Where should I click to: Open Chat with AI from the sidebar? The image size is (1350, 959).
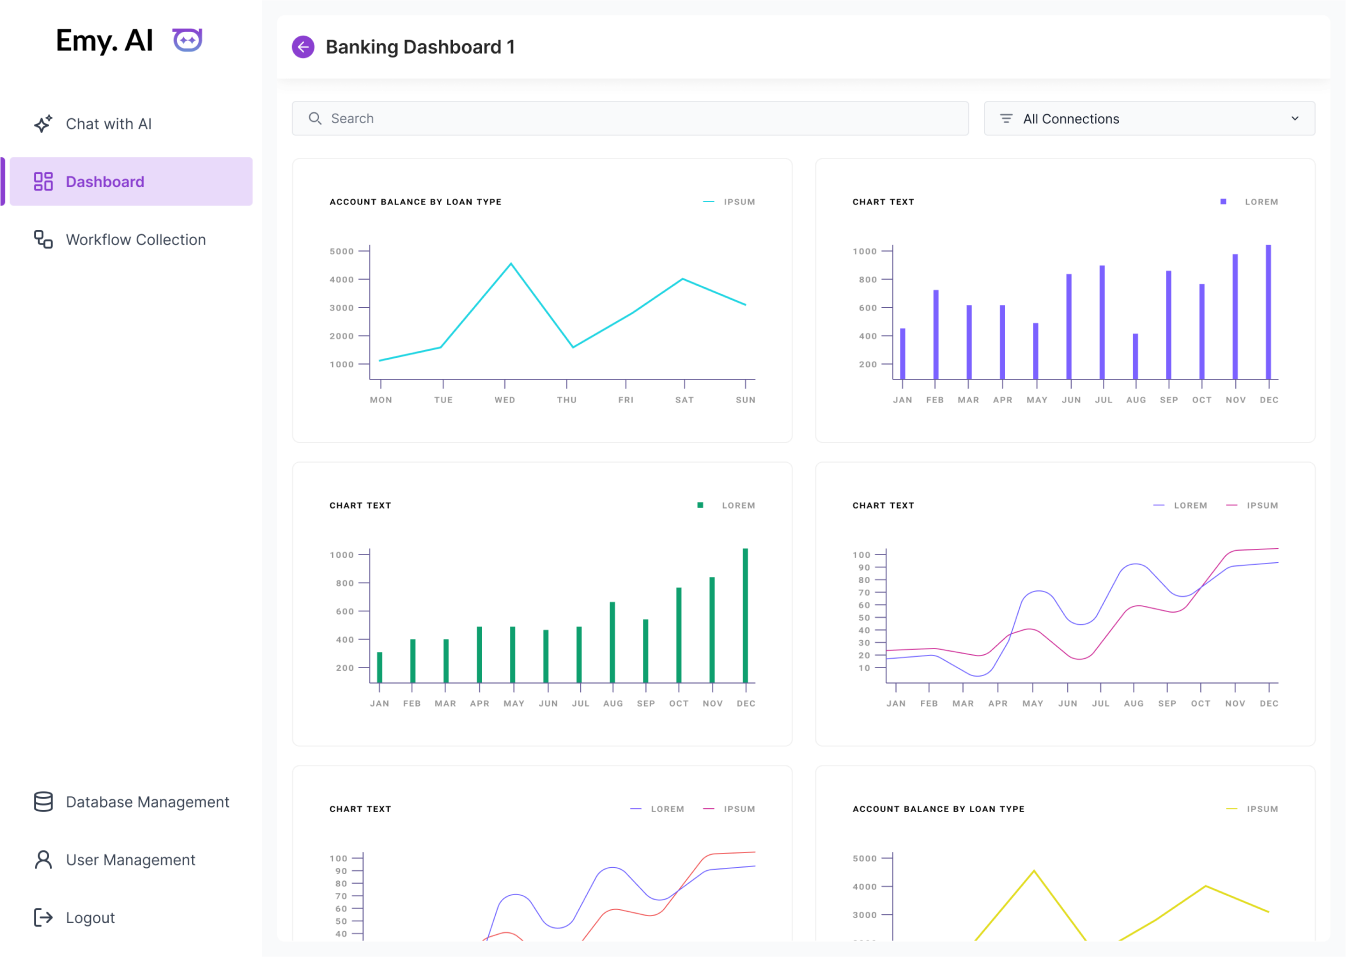[108, 124]
